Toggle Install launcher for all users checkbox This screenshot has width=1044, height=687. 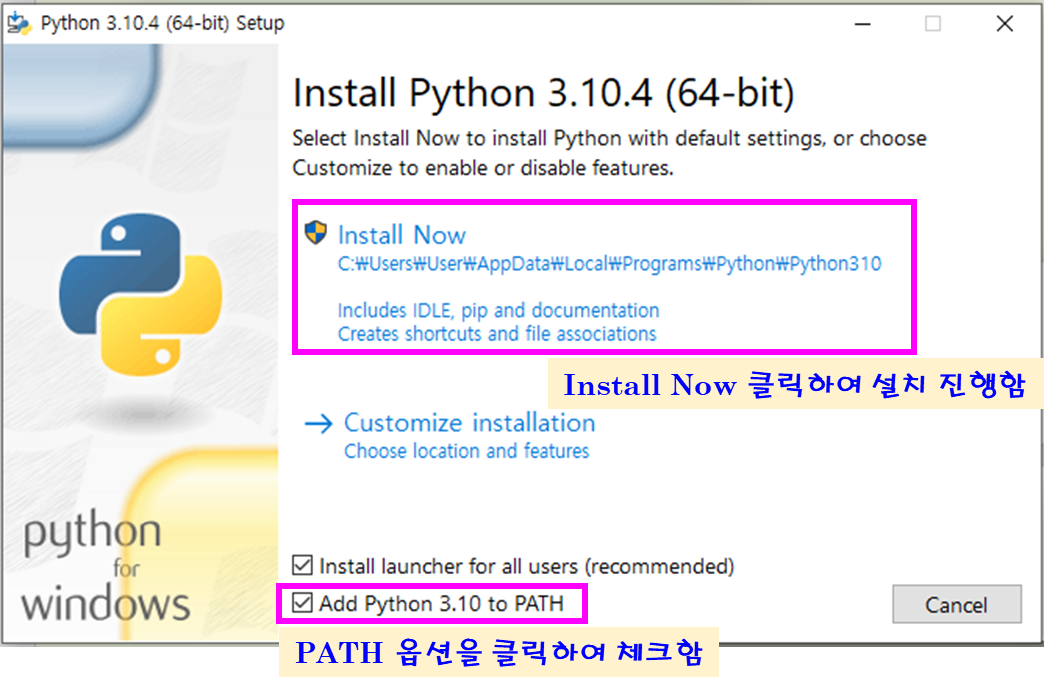[x=302, y=565]
